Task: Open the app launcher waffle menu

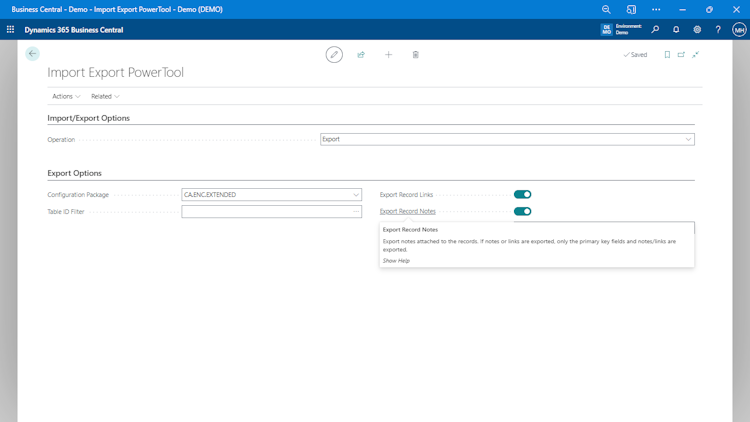Action: [x=11, y=30]
